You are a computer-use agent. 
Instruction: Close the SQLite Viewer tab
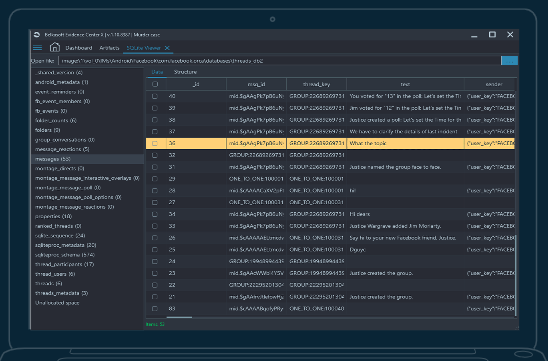(x=167, y=48)
